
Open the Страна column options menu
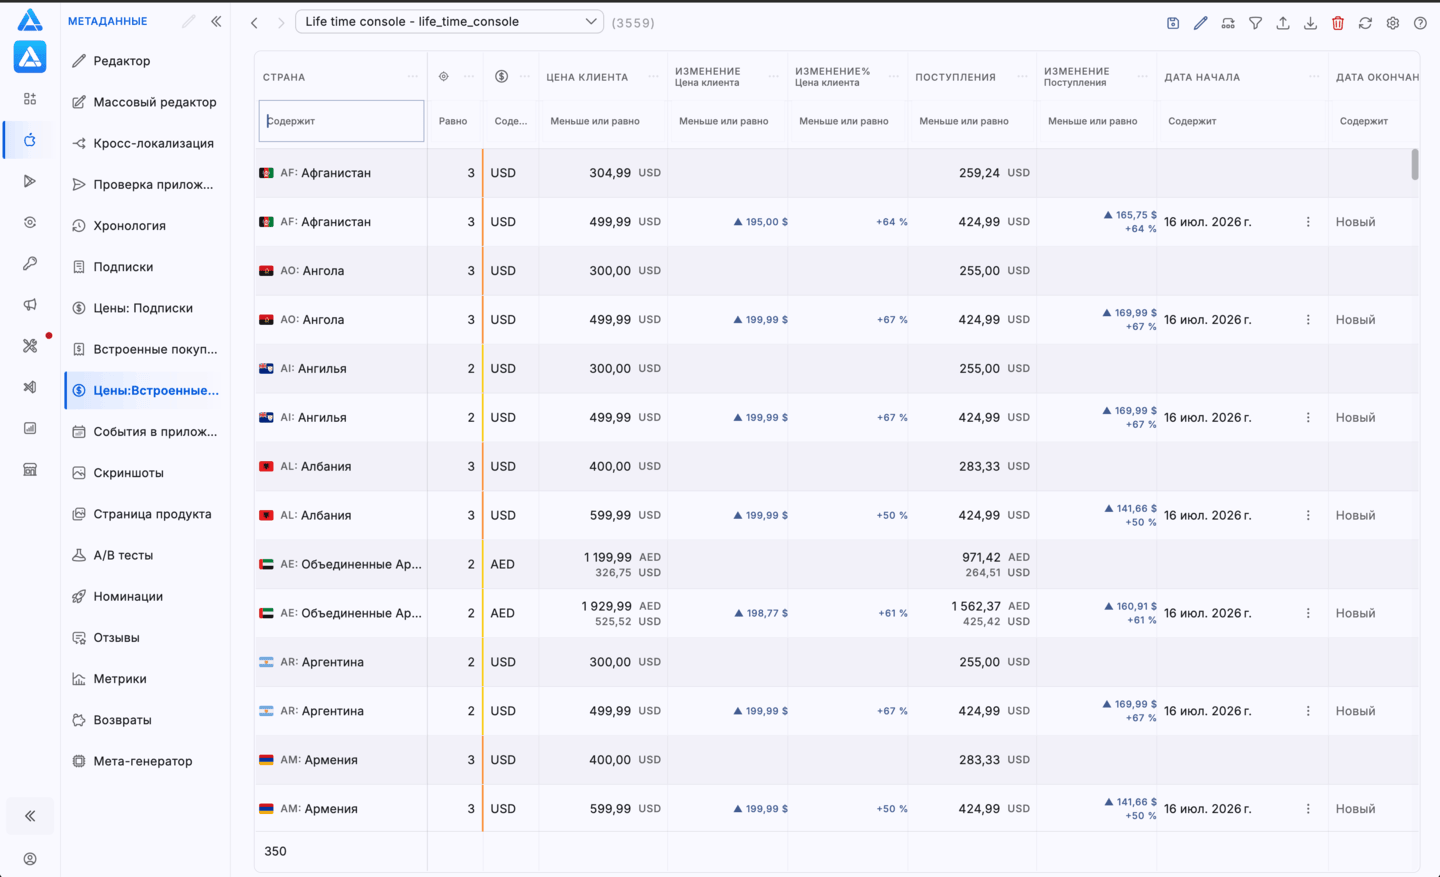click(412, 77)
